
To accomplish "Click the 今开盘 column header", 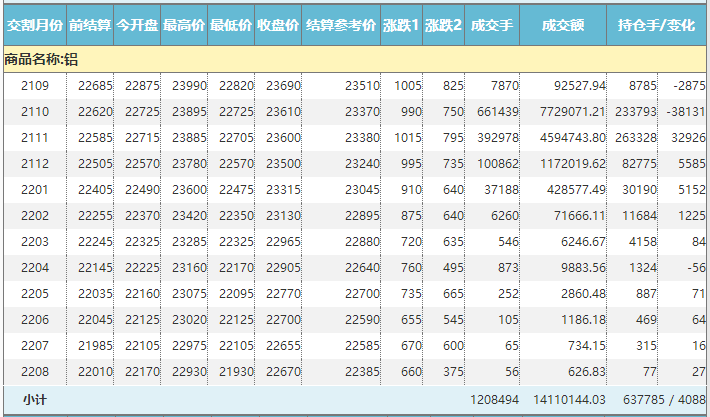I will pos(136,25).
